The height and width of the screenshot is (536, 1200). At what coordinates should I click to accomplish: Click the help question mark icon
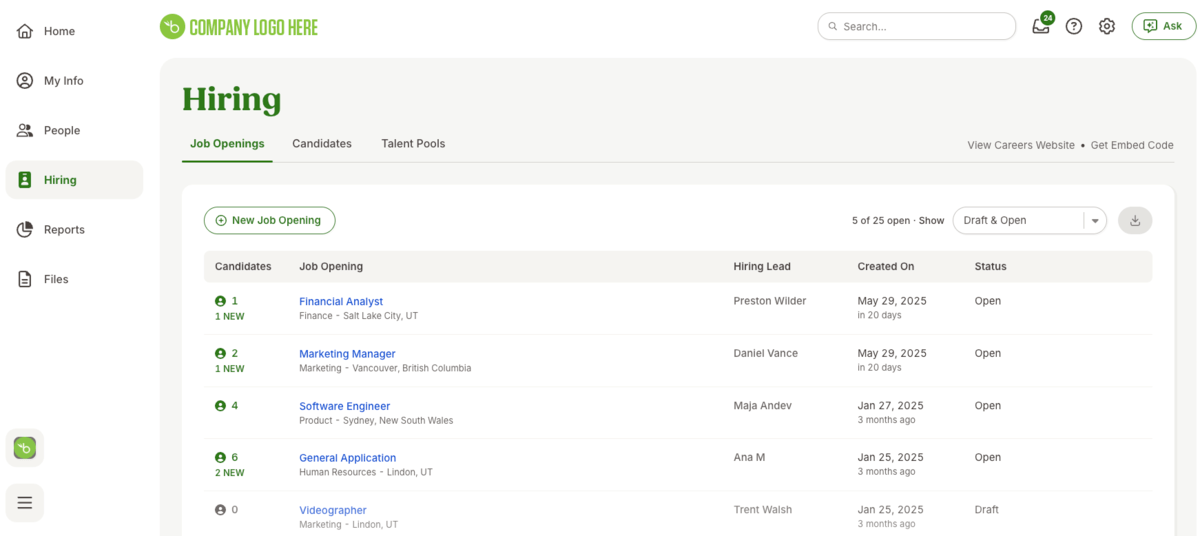click(x=1074, y=27)
